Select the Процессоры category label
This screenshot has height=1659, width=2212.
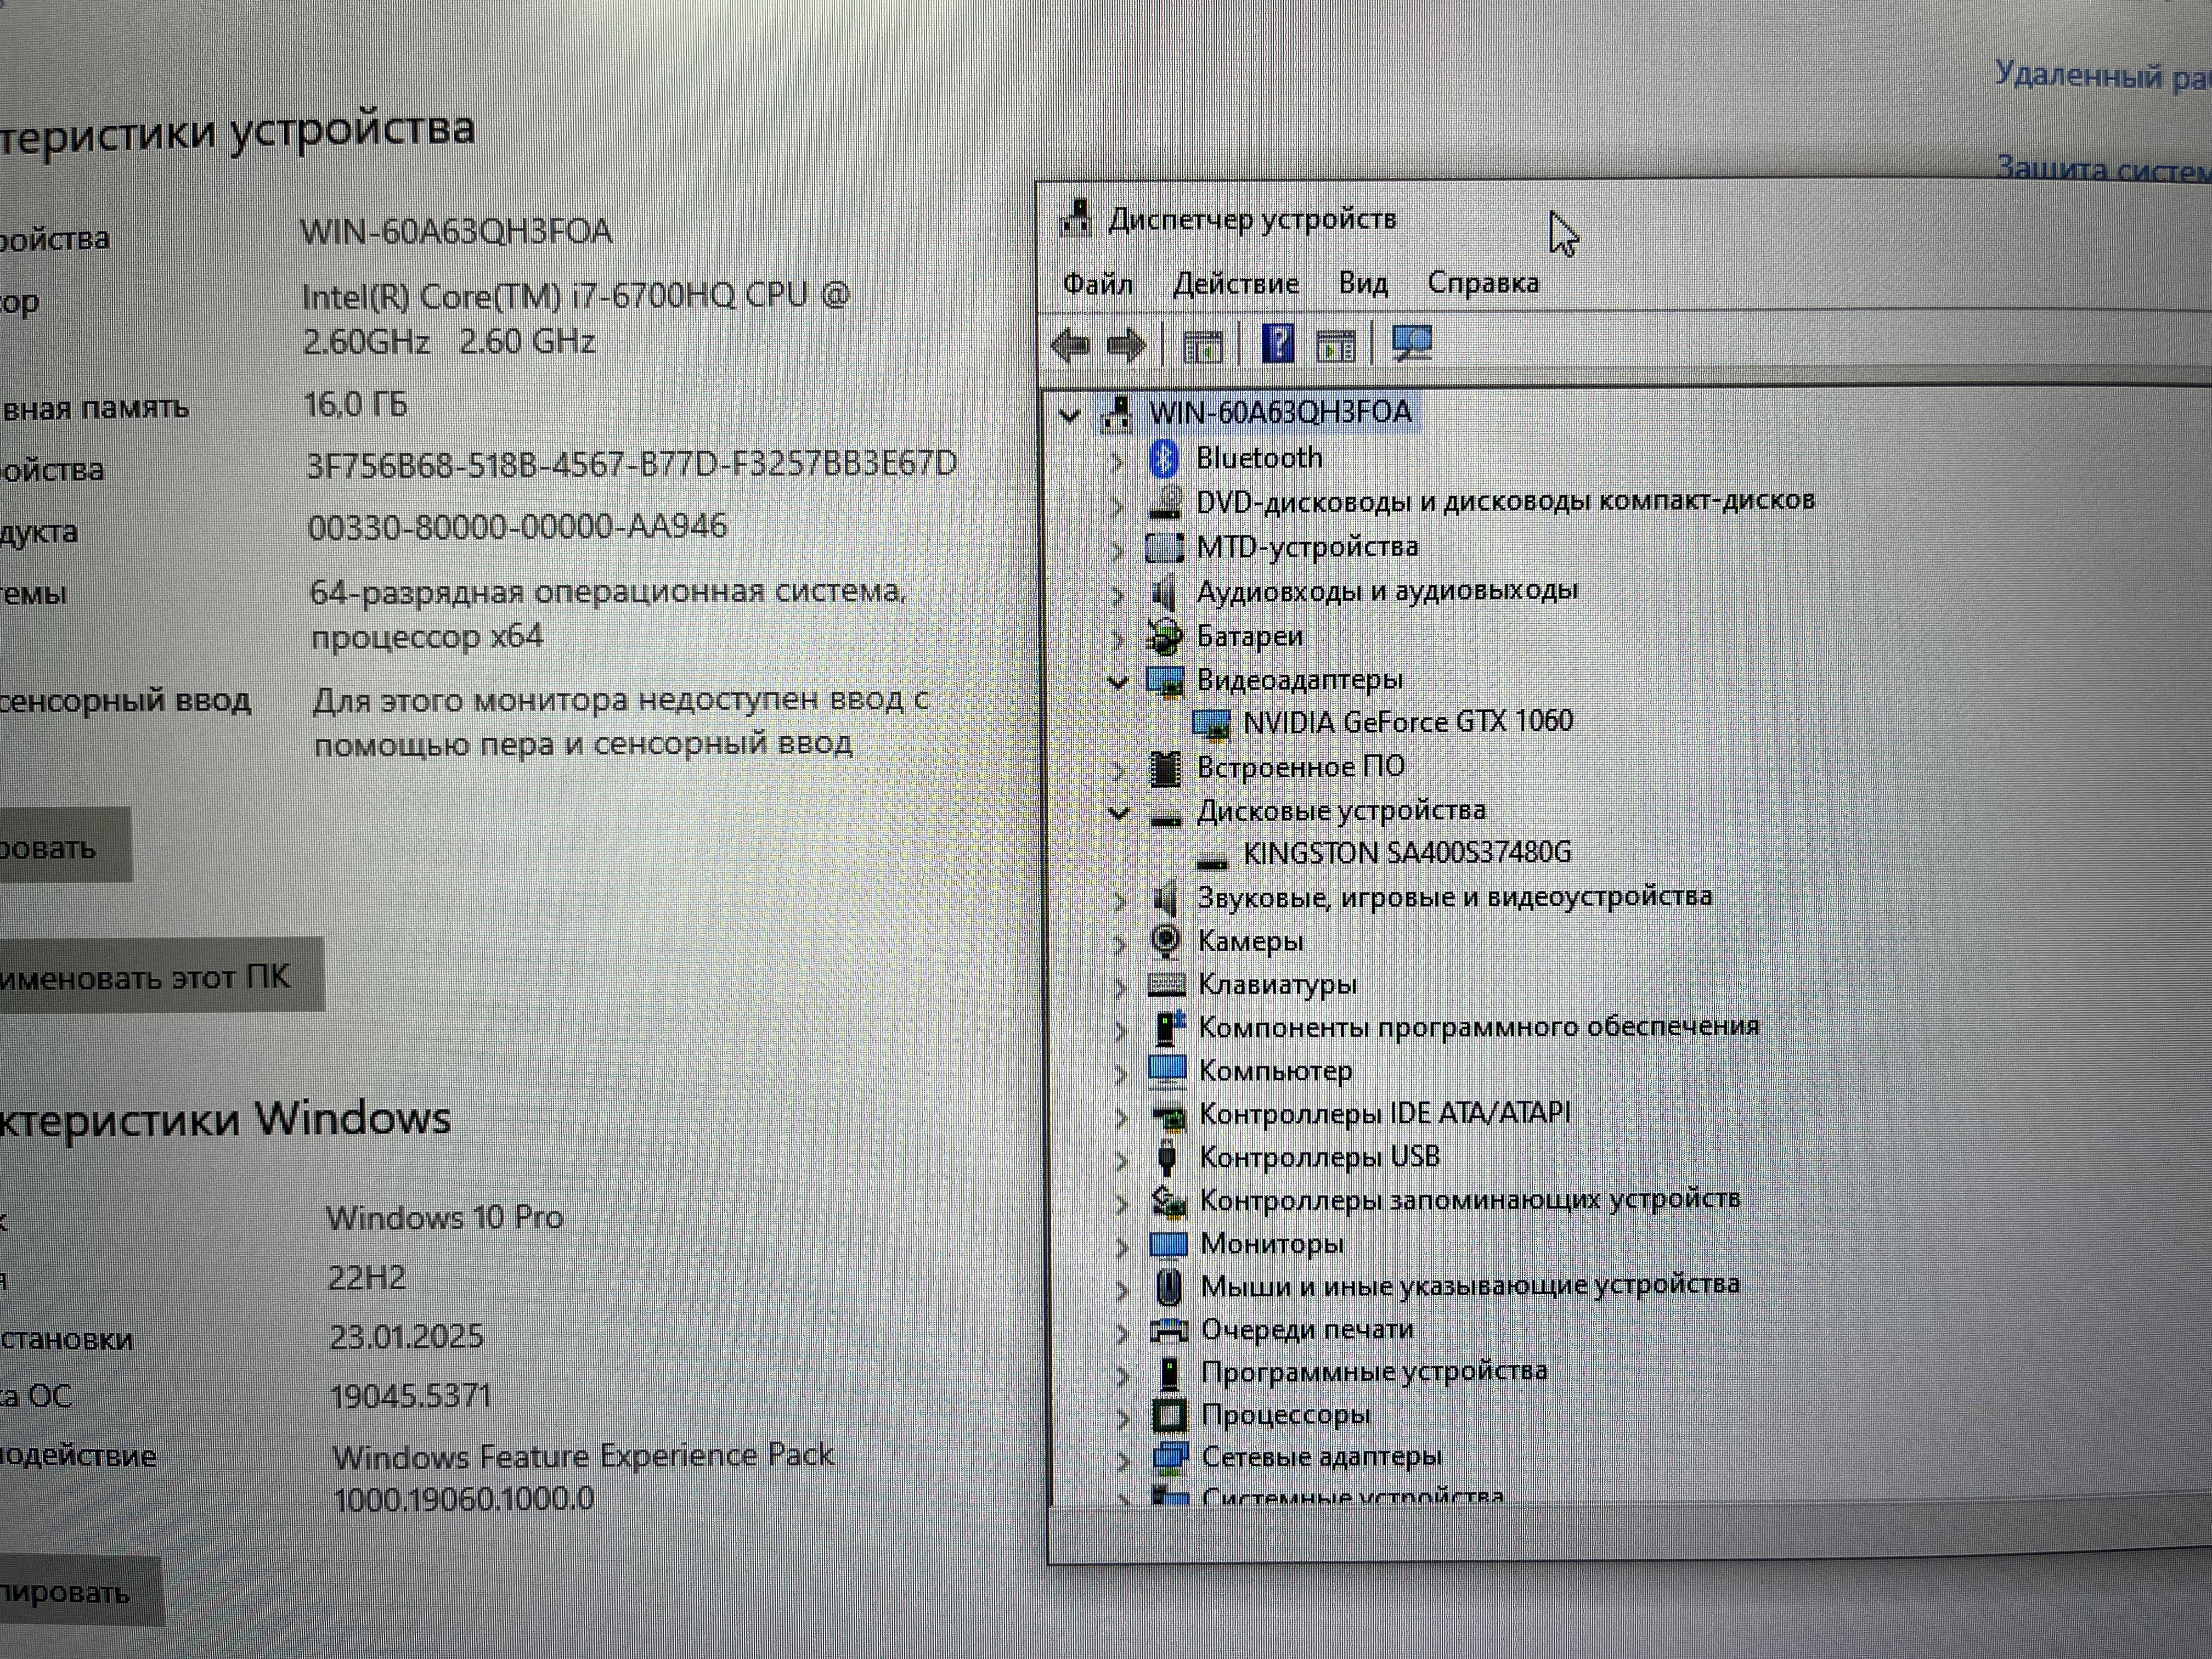(x=1285, y=1415)
